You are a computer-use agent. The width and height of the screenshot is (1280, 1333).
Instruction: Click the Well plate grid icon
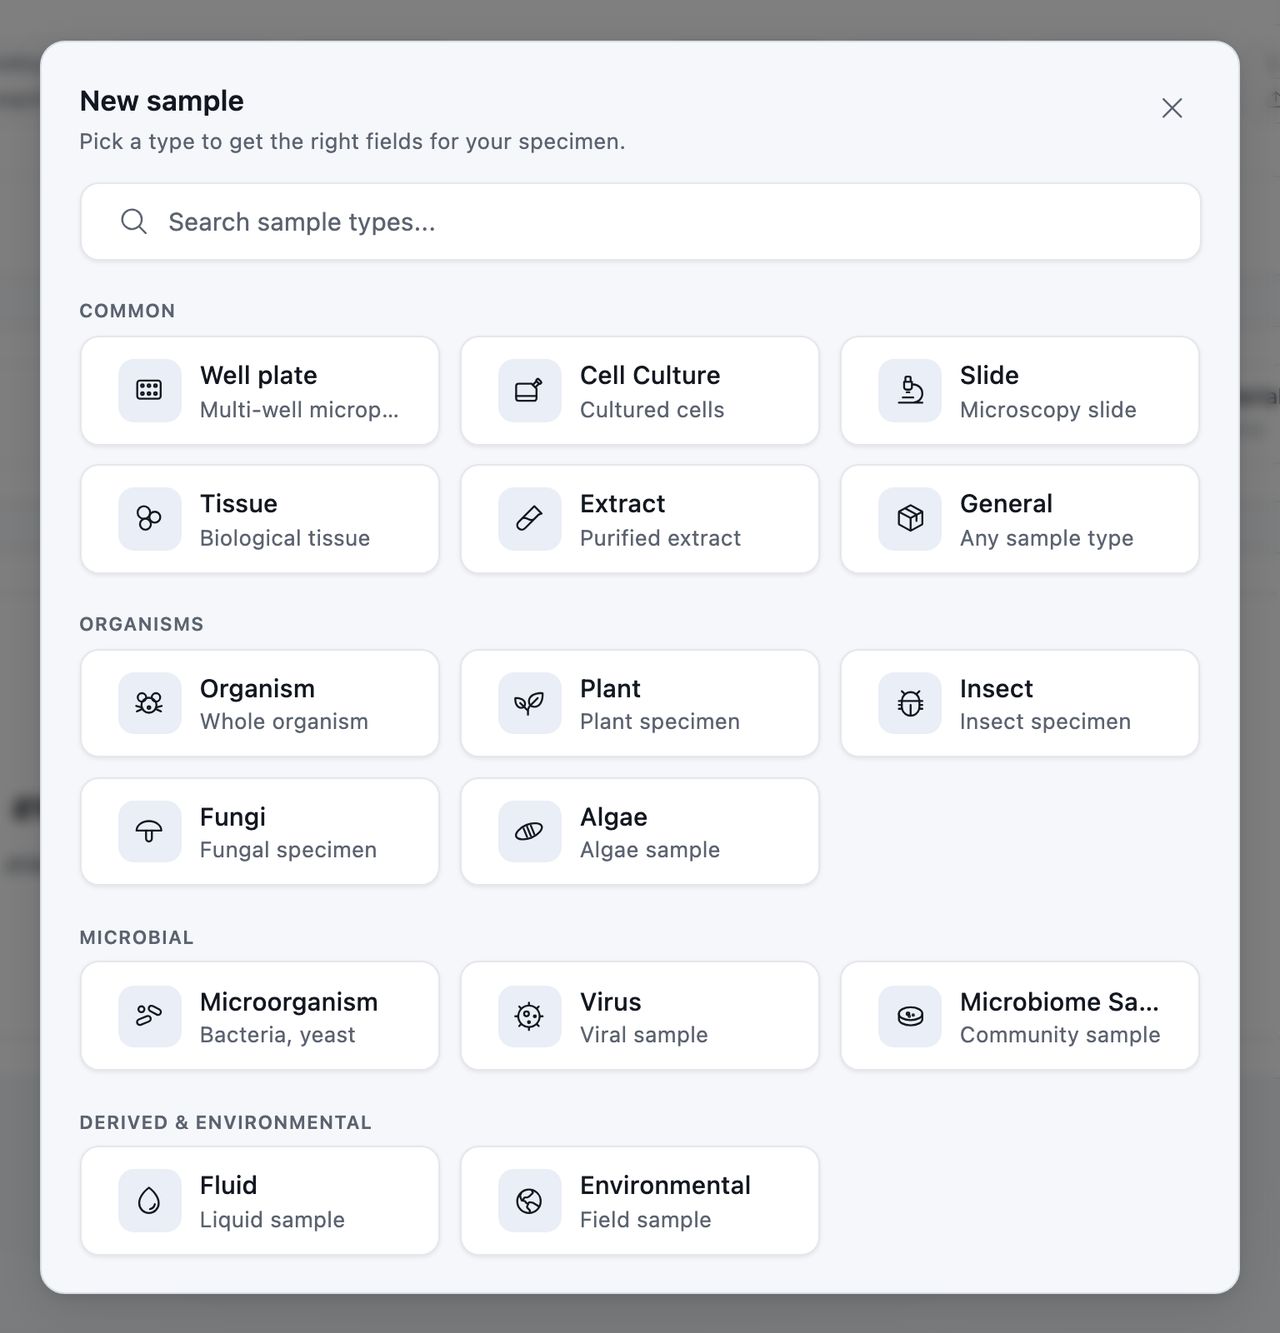pos(149,391)
